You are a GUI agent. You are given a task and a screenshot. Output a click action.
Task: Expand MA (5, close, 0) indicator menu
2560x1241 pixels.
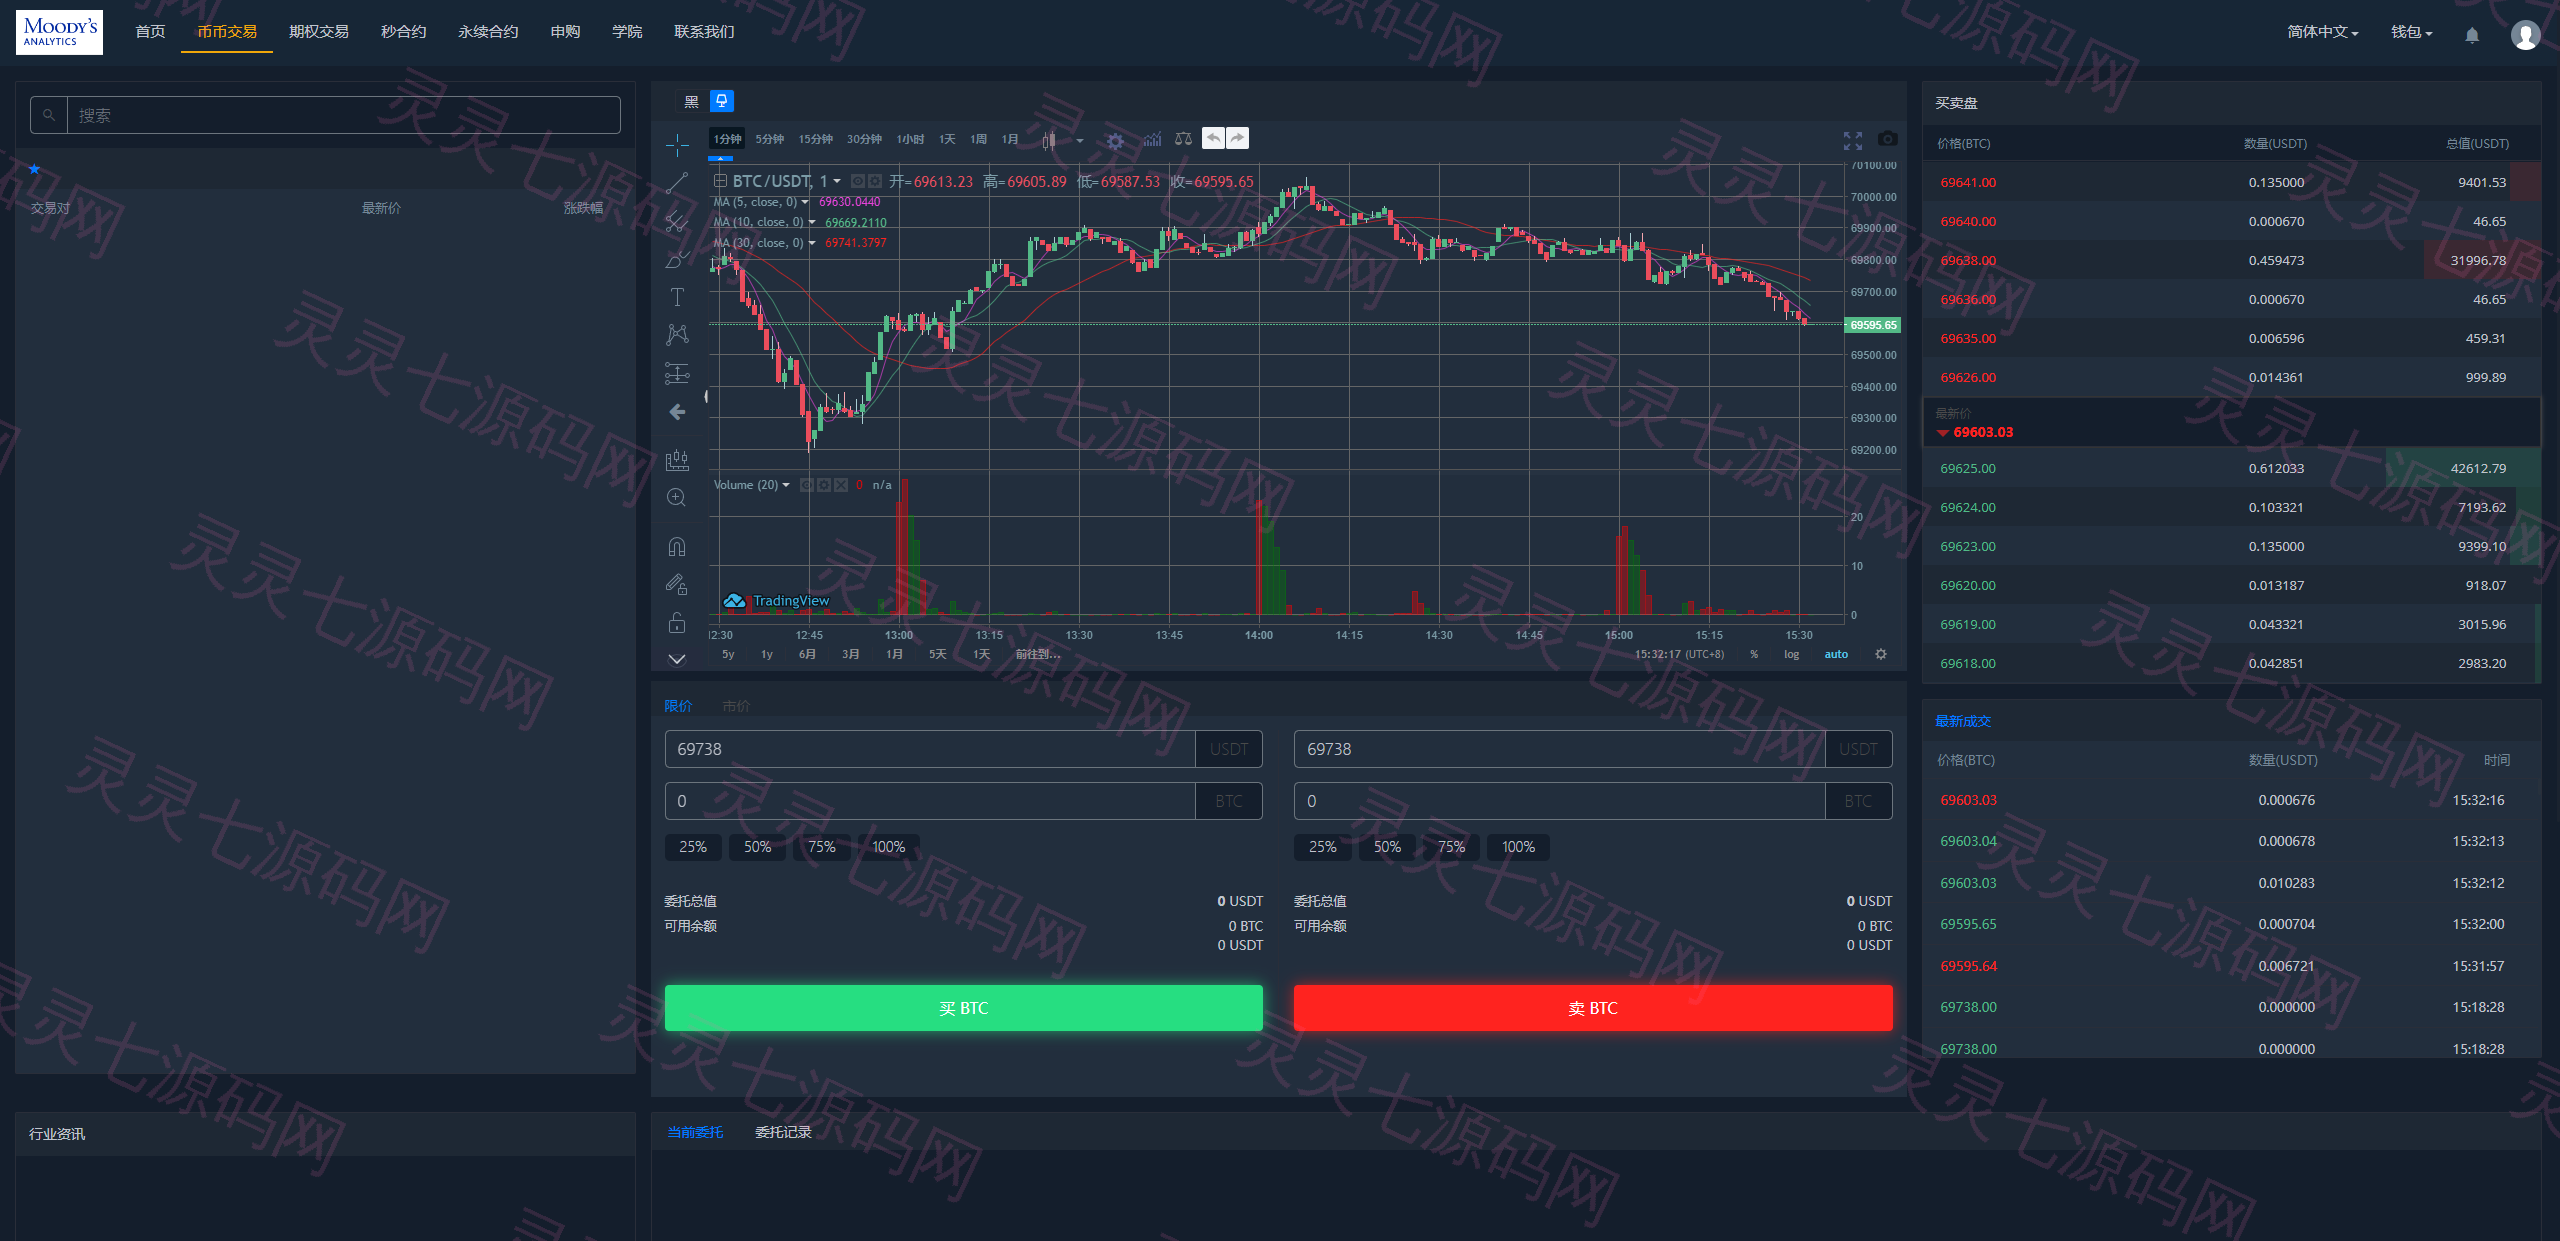tap(805, 202)
